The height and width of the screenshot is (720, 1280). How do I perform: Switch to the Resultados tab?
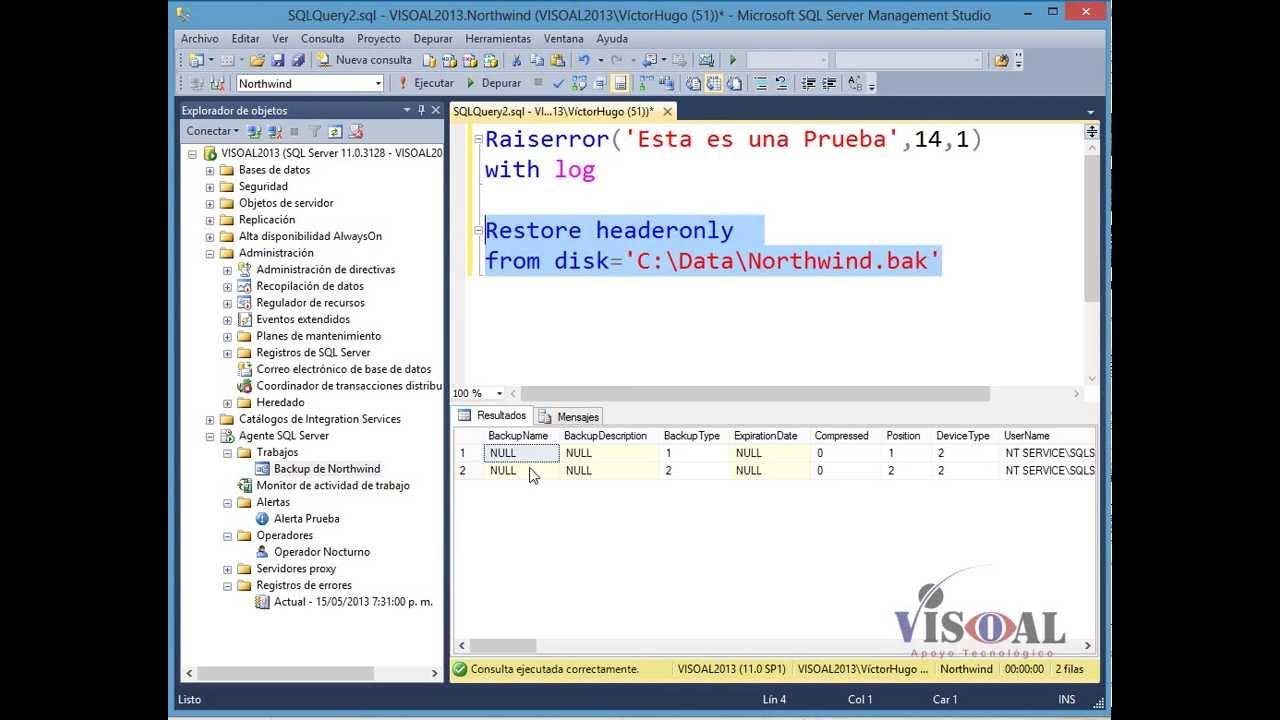[493, 415]
